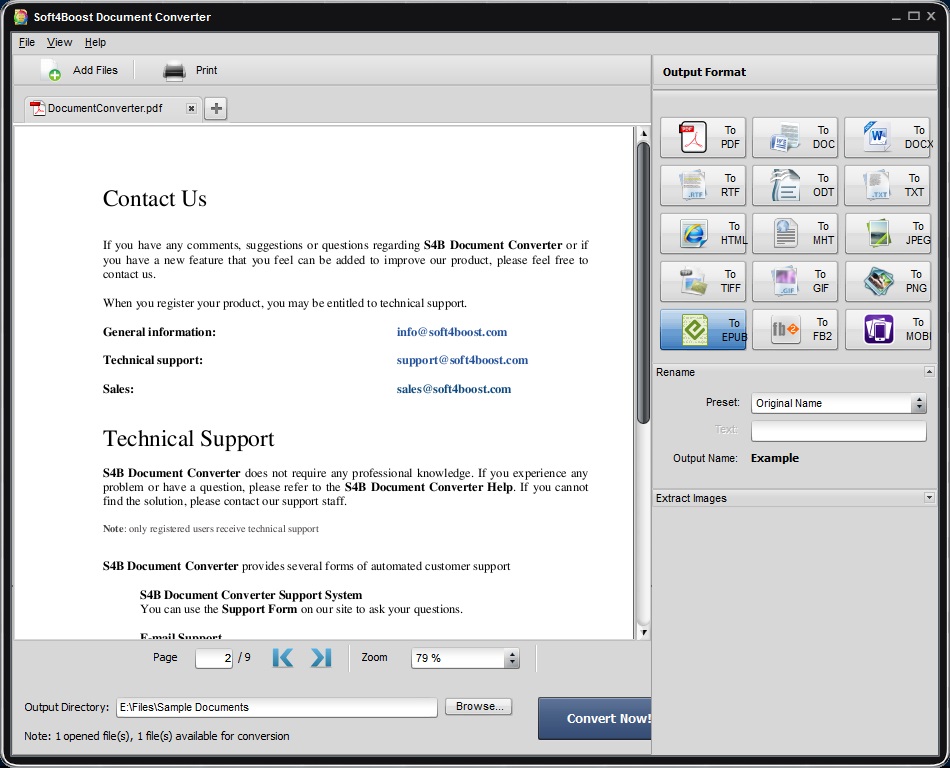Click the Print toolbar icon

172,70
